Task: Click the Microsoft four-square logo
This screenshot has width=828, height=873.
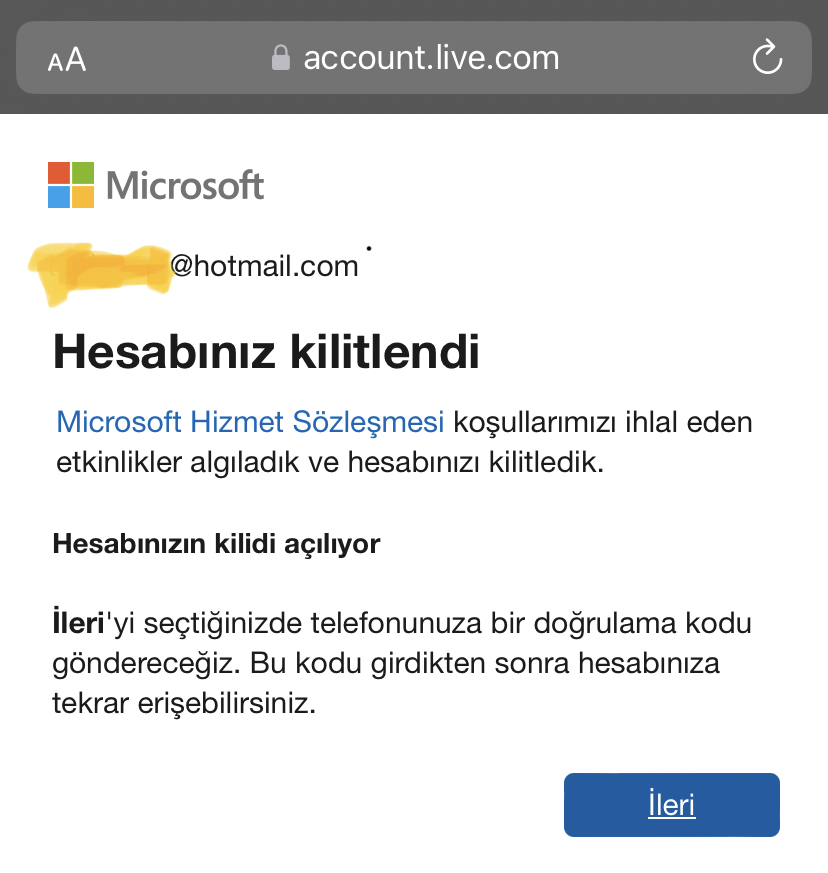Action: click(71, 185)
